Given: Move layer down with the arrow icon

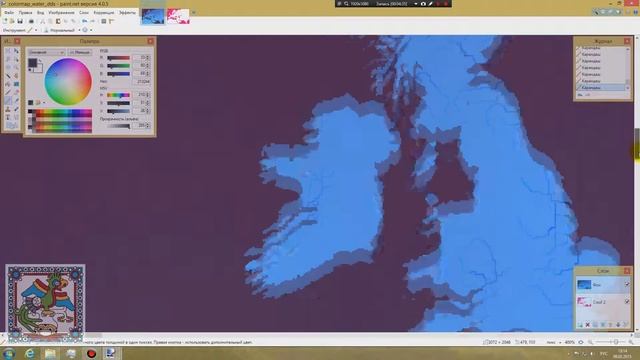Looking at the screenshot, I should pos(618,324).
